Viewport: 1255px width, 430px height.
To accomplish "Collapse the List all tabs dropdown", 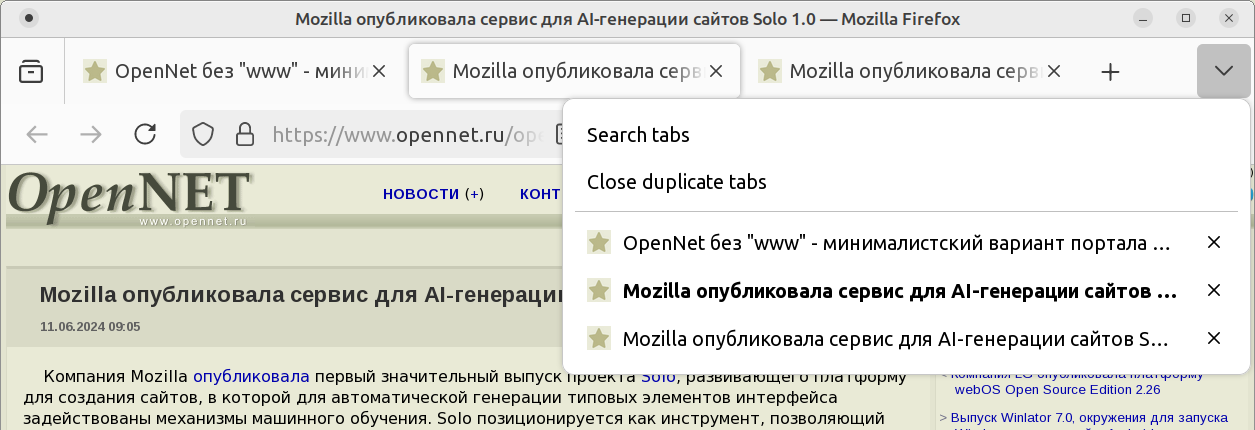I will click(x=1223, y=71).
